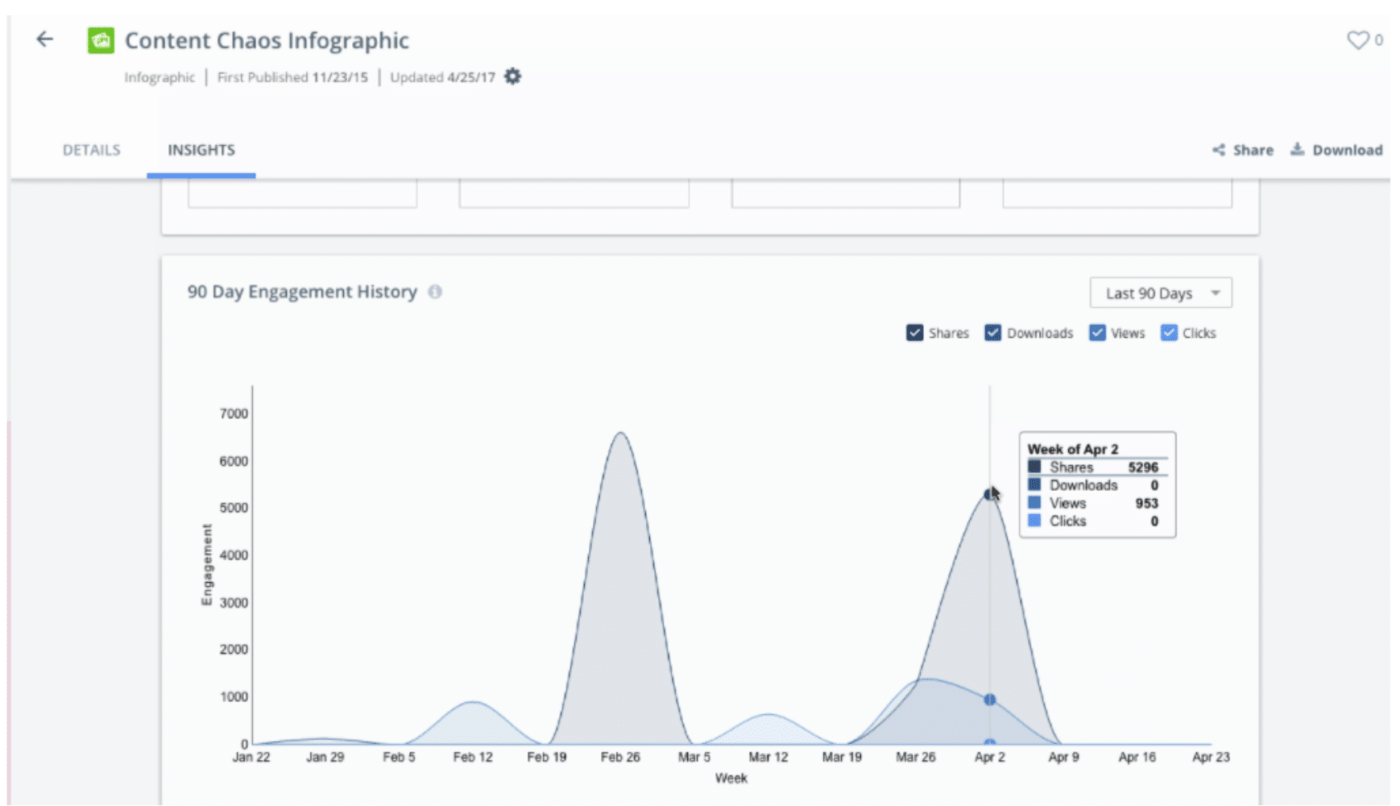Uncheck the Clicks checkbox

coord(1169,332)
